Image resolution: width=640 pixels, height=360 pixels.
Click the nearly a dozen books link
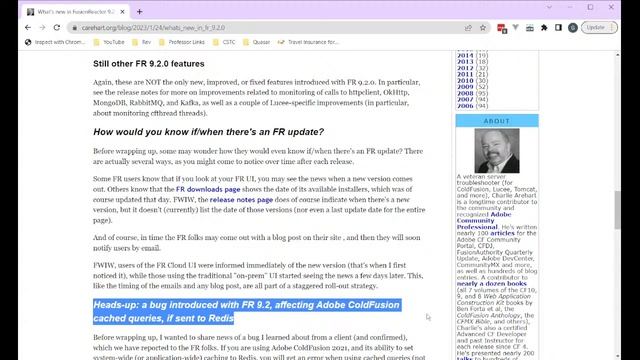pos(491,284)
